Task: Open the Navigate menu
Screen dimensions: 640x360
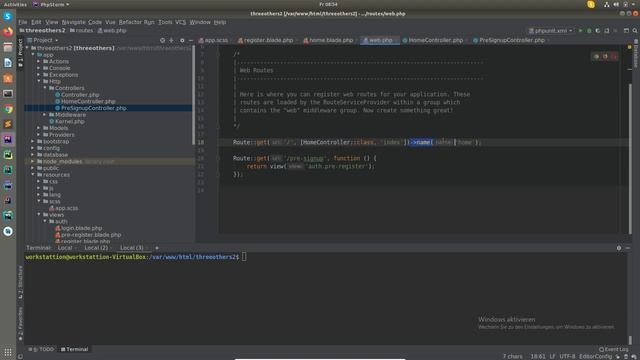Action: pos(73,22)
